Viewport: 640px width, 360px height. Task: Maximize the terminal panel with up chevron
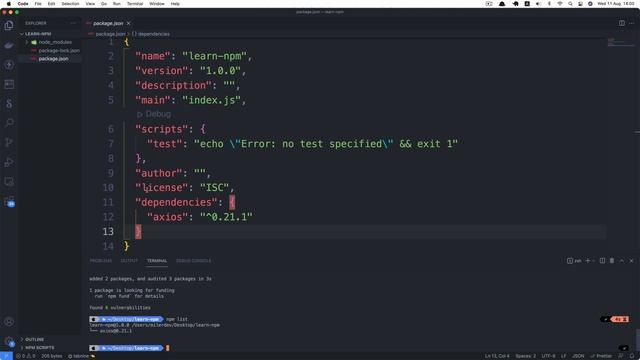622,260
